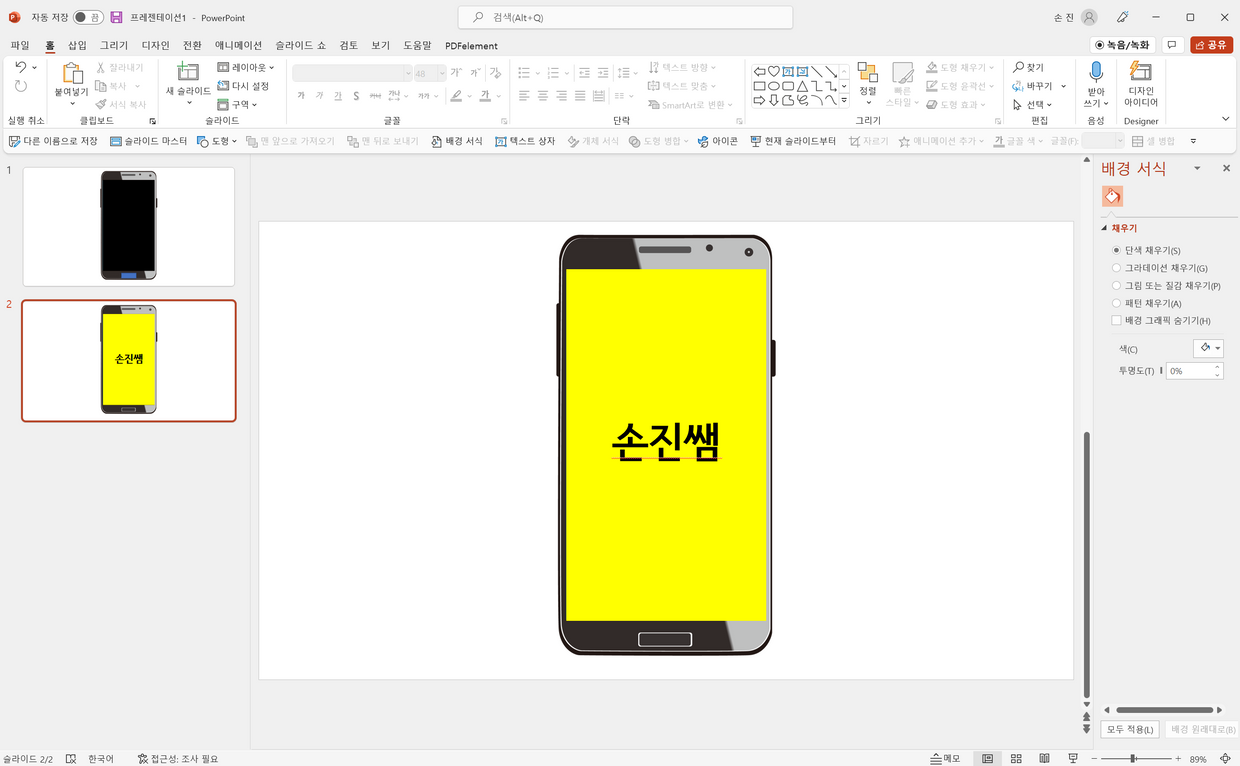The width and height of the screenshot is (1240, 766).
Task: Select the heart shape in shapes gallery
Action: pyautogui.click(x=774, y=71)
